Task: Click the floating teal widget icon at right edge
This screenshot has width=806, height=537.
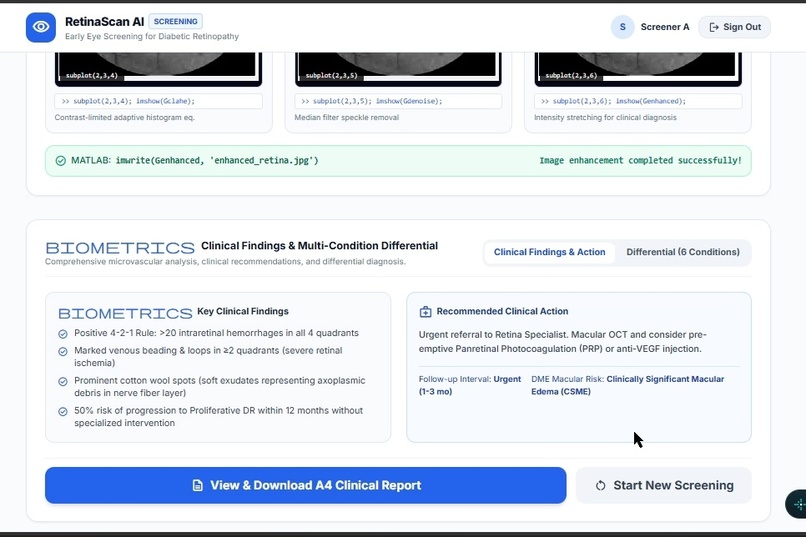Action: [797, 504]
